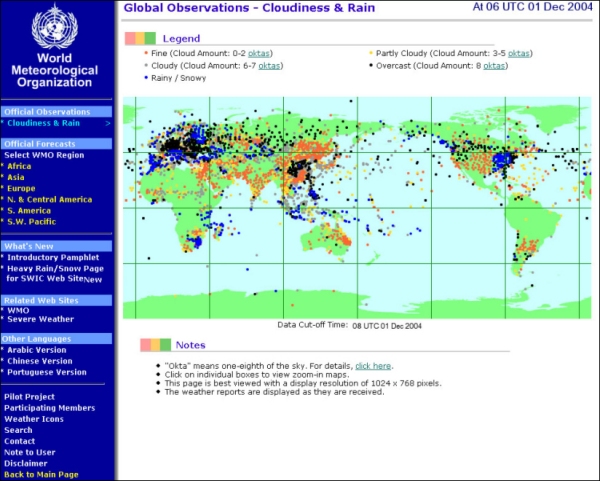The image size is (600, 481).
Task: Follow the 'click here' link in Notes
Action: [373, 366]
